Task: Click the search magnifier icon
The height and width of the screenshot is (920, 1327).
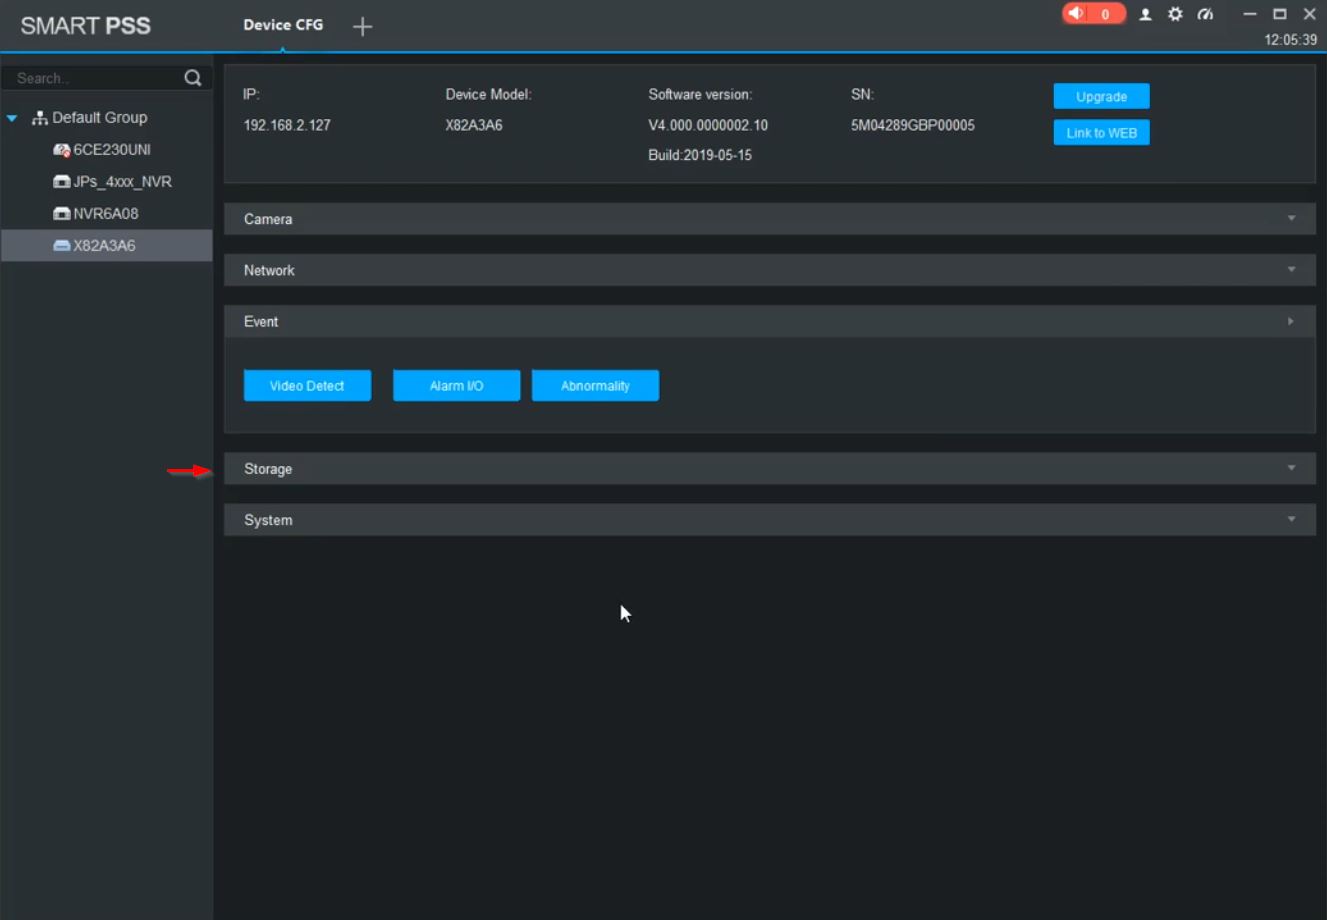Action: tap(193, 78)
